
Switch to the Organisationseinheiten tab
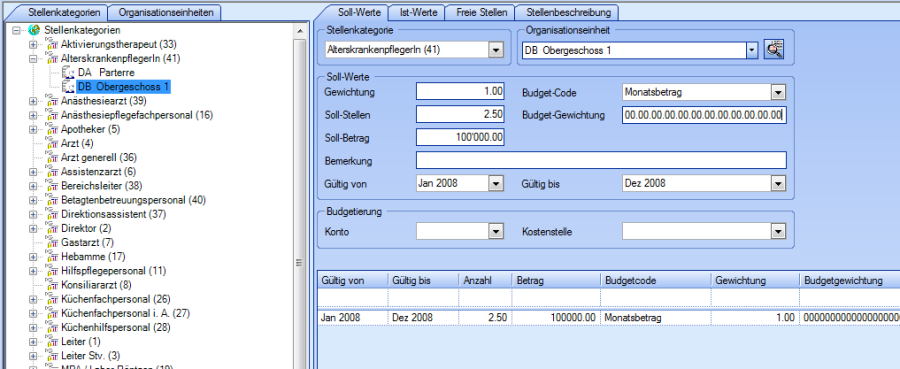tap(166, 13)
